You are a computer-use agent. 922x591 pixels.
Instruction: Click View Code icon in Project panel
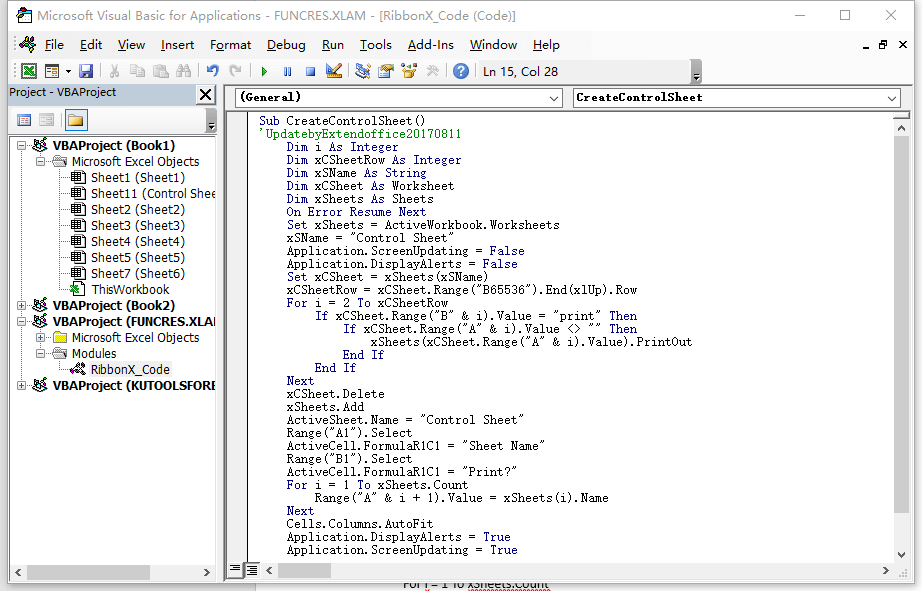[x=25, y=120]
